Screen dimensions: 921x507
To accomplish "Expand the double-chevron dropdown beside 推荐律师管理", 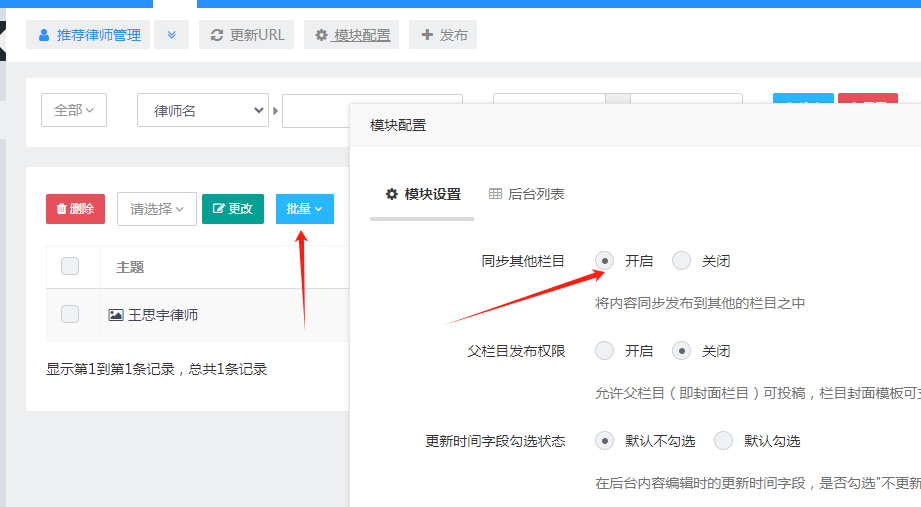I will pyautogui.click(x=172, y=35).
